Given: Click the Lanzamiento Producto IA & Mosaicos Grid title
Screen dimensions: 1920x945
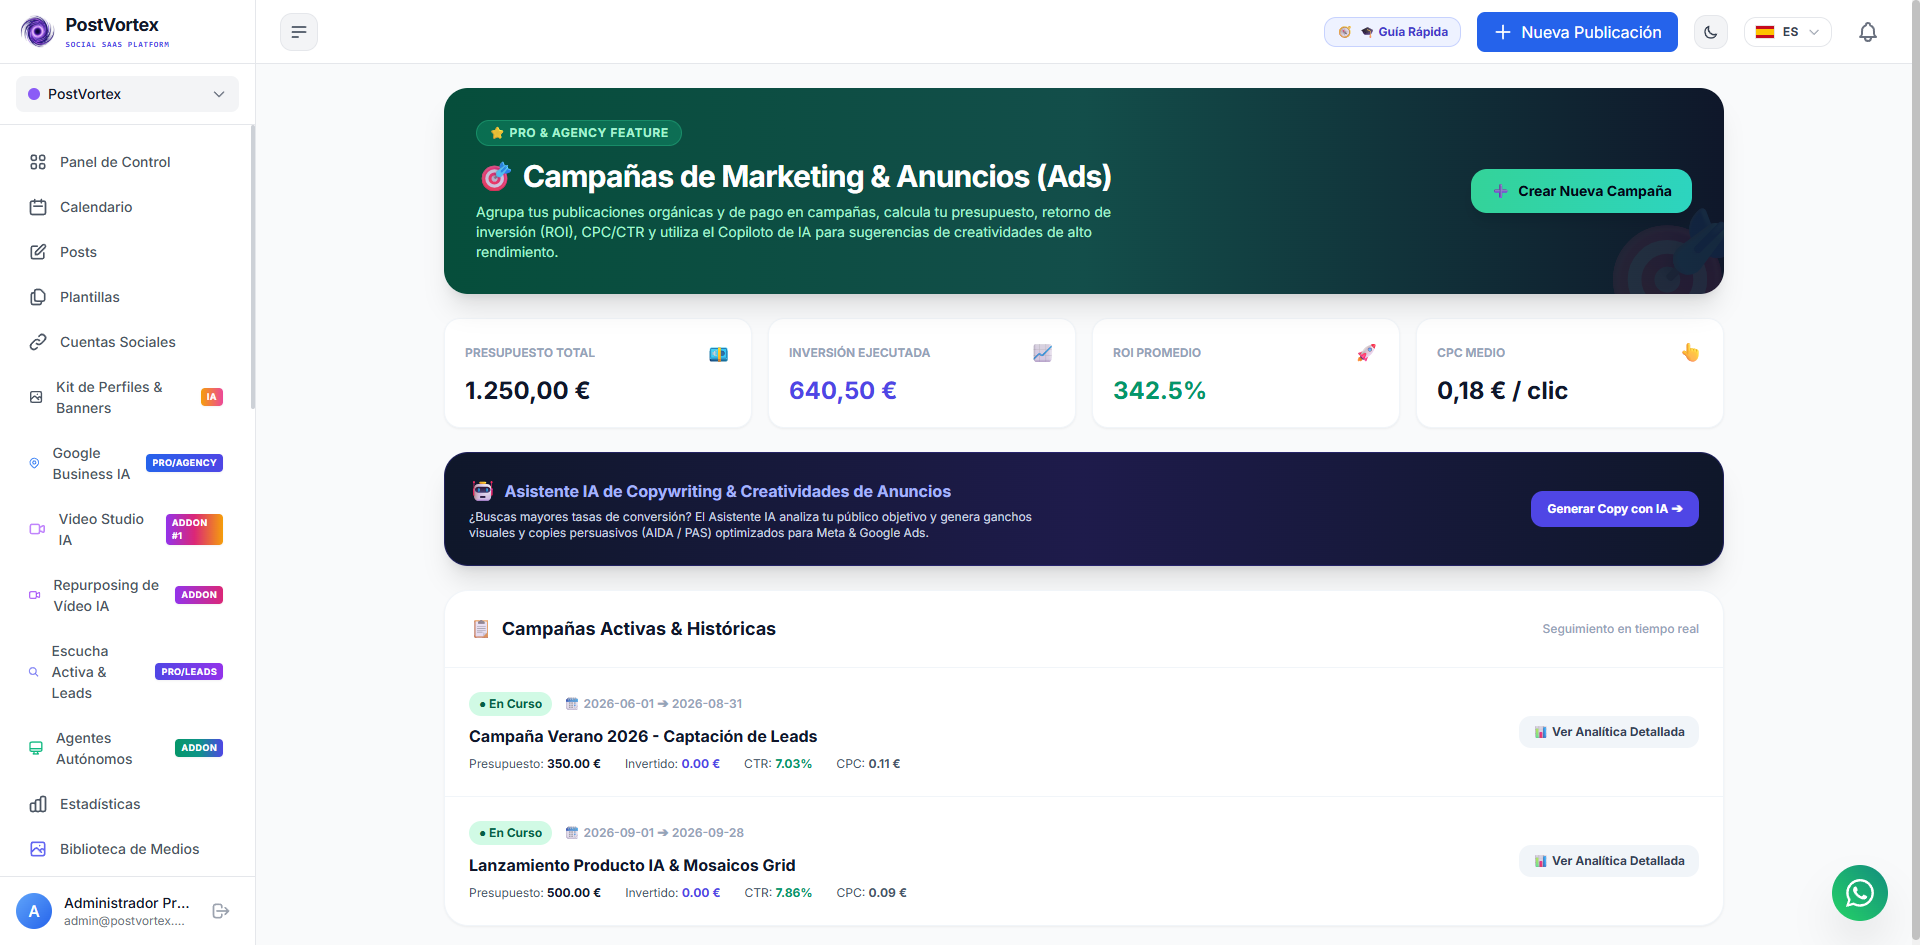Looking at the screenshot, I should point(632,865).
